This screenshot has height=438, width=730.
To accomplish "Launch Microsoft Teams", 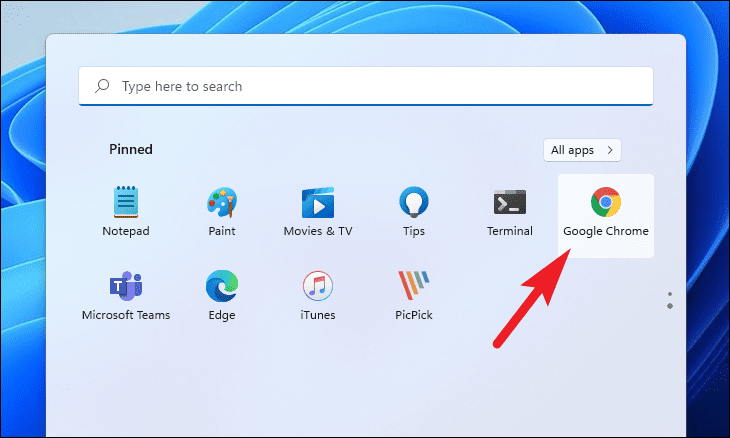I will tap(126, 296).
